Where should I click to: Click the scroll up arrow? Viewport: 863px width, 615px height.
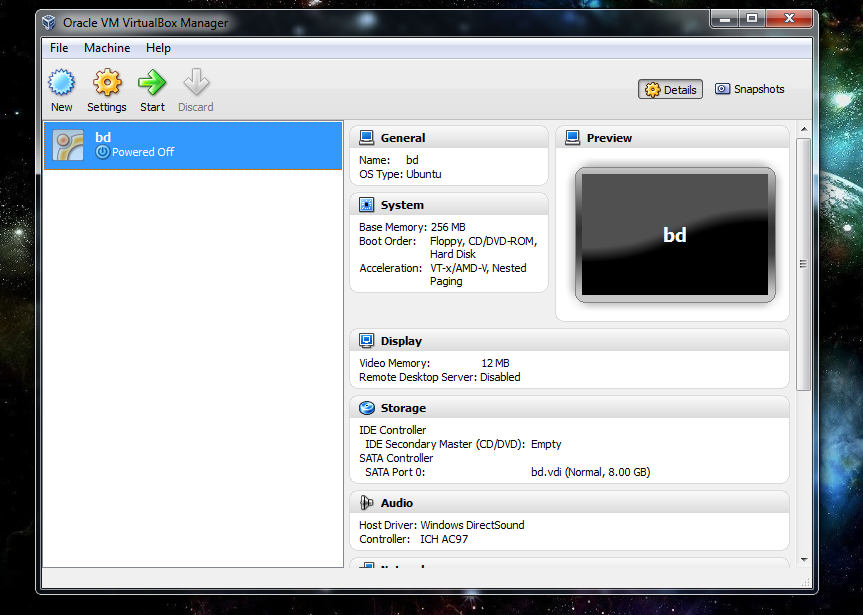click(804, 129)
